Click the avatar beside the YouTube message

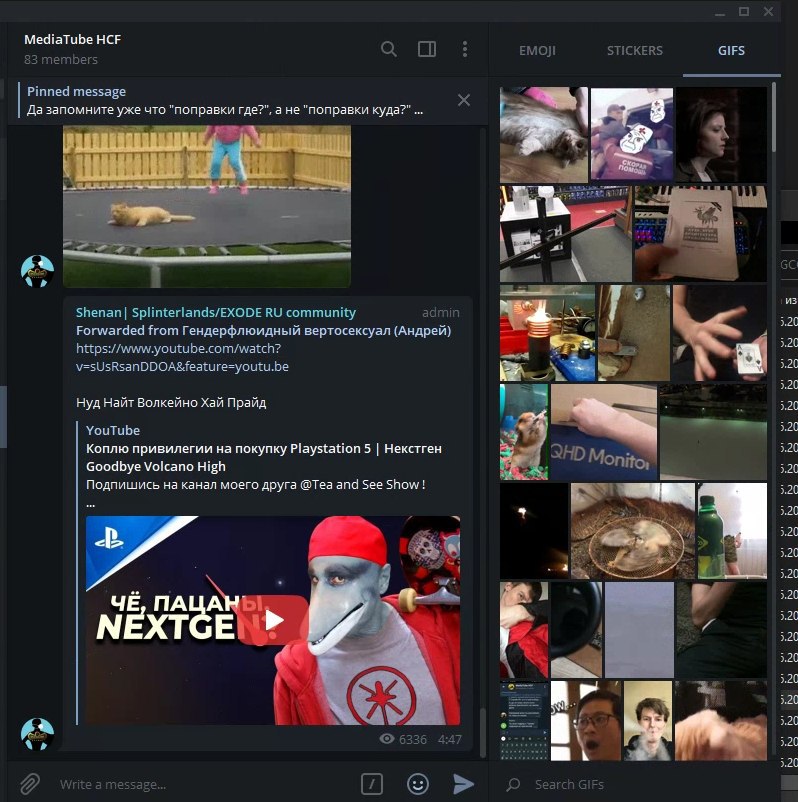click(37, 733)
